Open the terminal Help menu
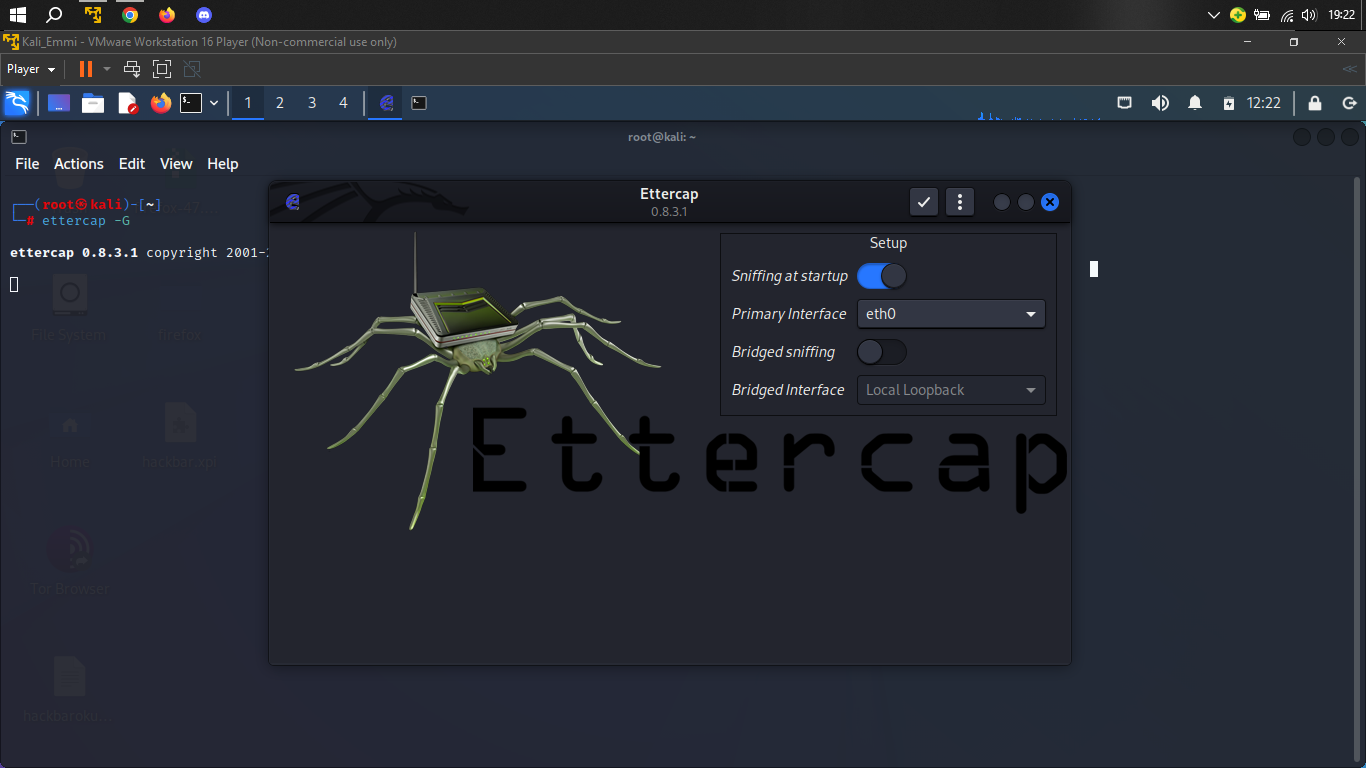The width and height of the screenshot is (1366, 768). click(223, 164)
